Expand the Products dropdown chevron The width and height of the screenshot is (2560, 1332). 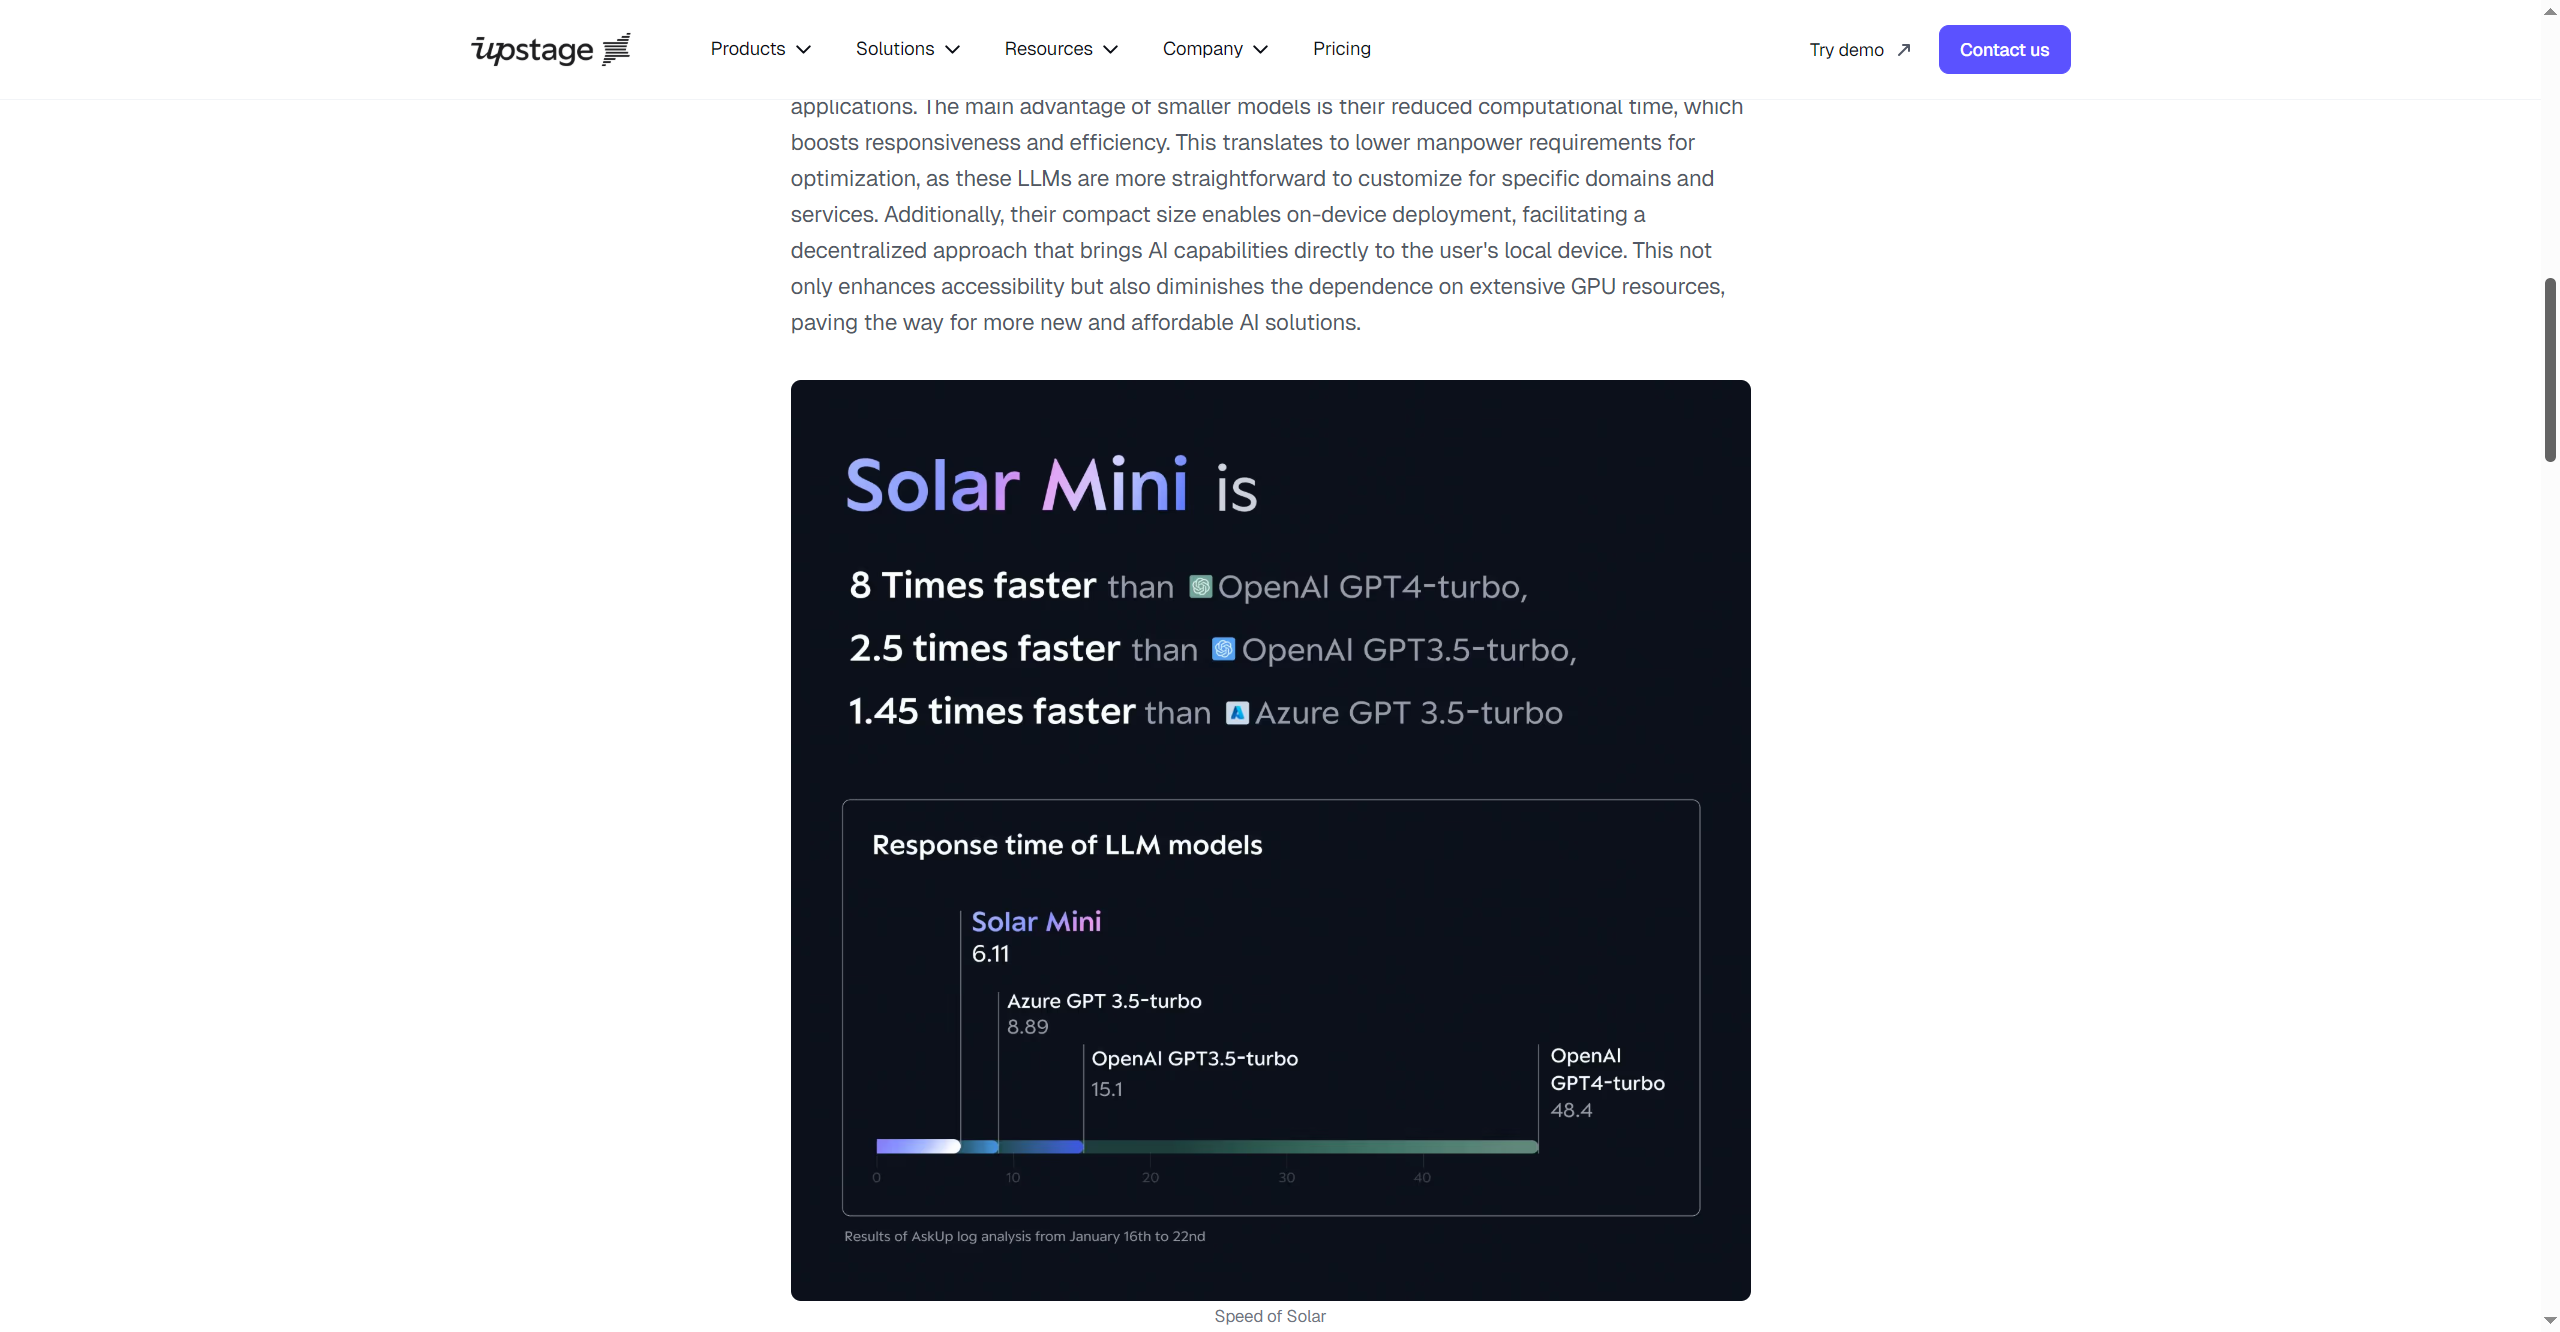pyautogui.click(x=803, y=49)
